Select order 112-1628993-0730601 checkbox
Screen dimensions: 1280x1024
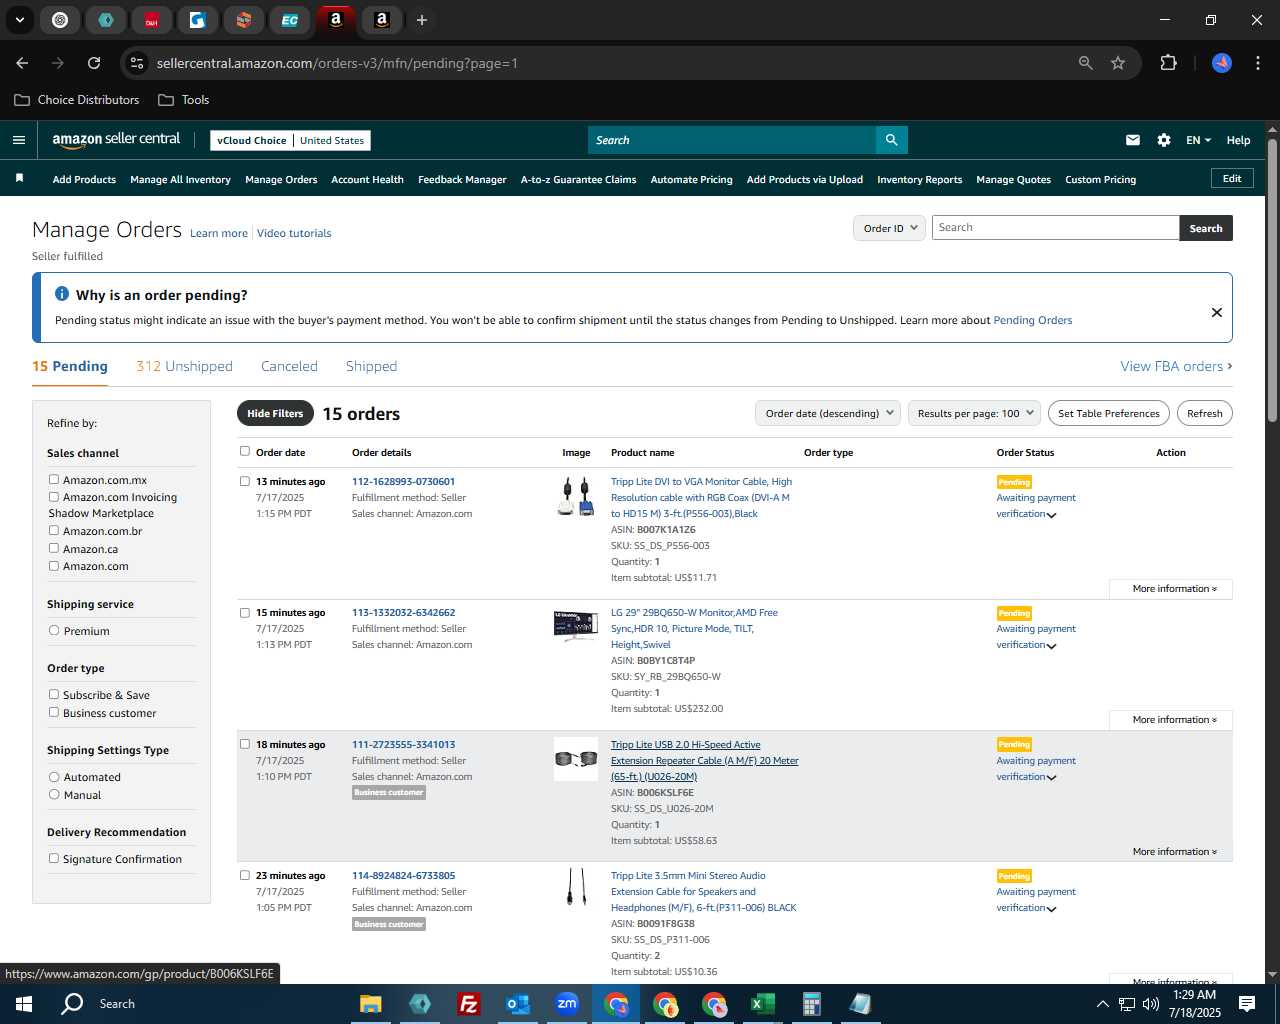[245, 481]
